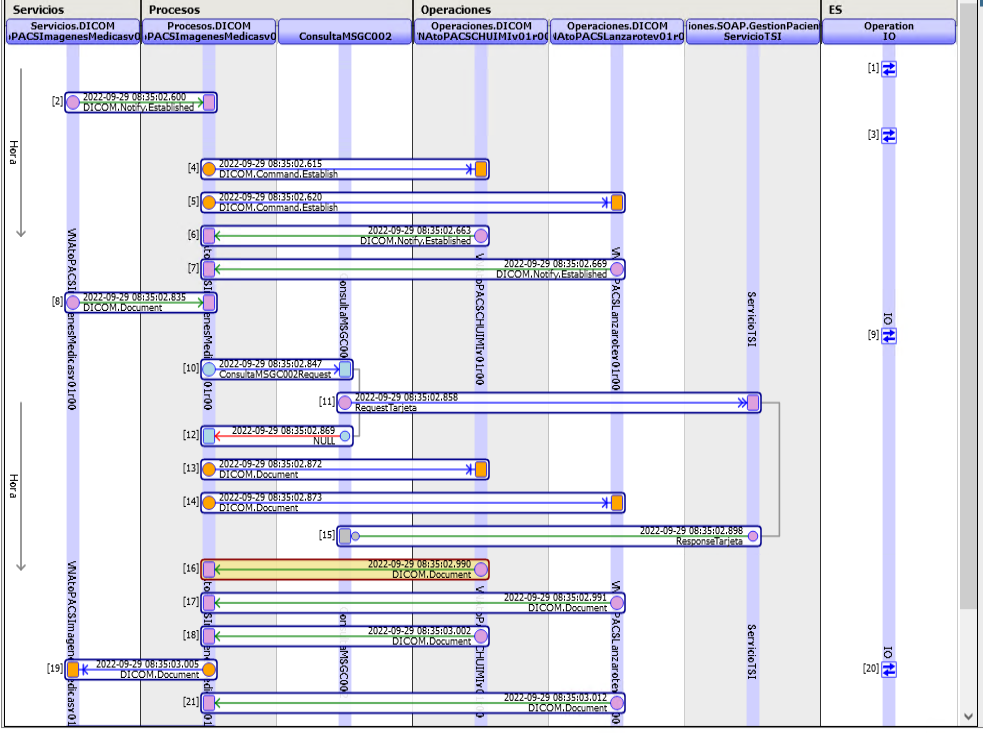Click the vertical scrollbar thumb
The width and height of the screenshot is (983, 733).
coord(967,300)
